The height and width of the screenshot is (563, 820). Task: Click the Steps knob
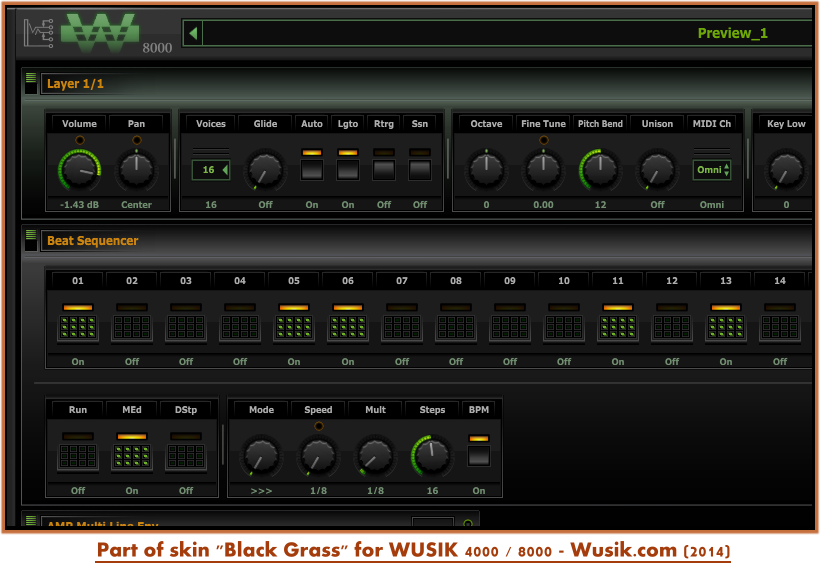tap(432, 456)
